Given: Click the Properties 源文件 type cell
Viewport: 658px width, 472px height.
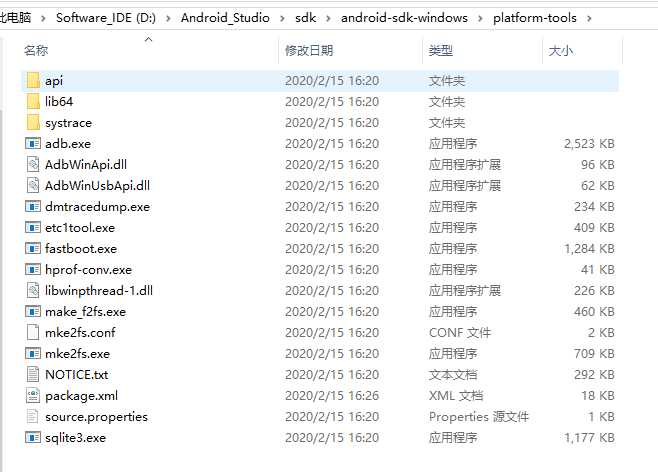Looking at the screenshot, I should click(479, 416).
